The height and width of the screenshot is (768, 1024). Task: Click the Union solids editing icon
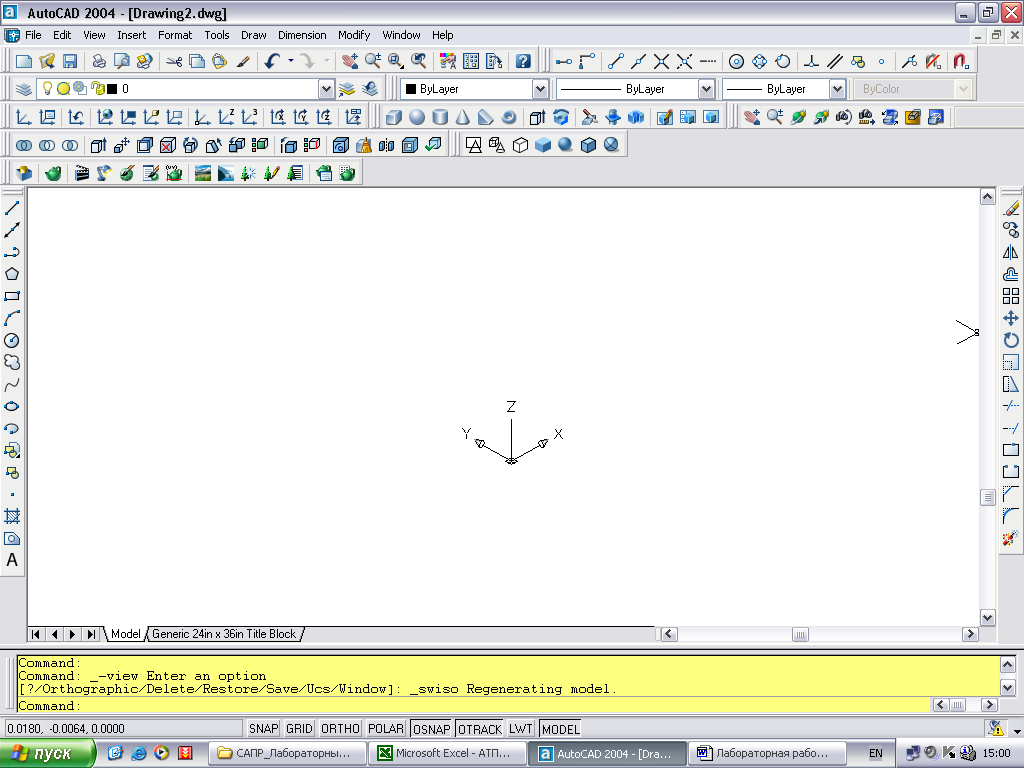24,146
